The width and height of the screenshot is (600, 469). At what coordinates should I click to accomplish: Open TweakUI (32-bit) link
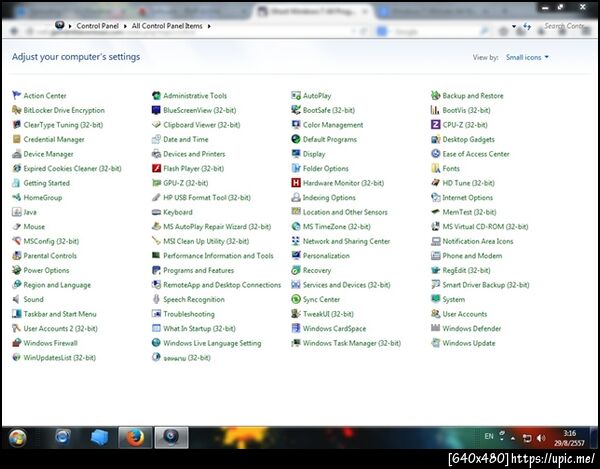click(x=328, y=314)
